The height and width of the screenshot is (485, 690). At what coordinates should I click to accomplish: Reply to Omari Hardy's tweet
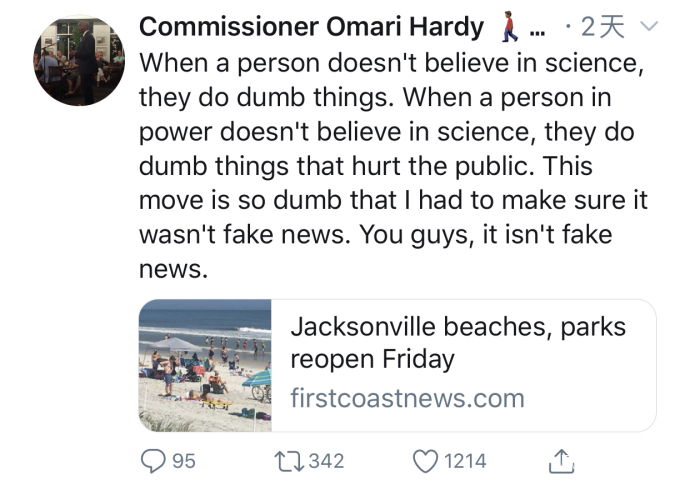coord(155,461)
